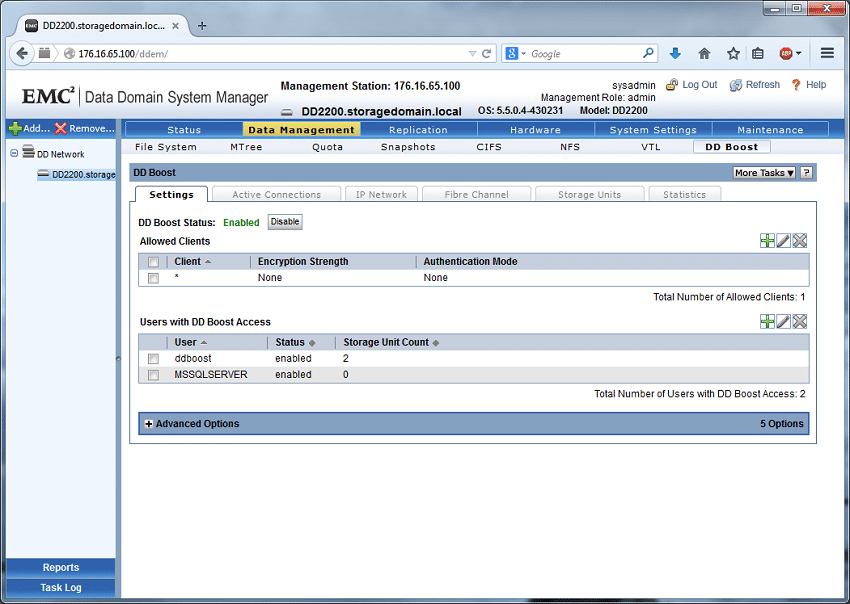Click the Adblock Plus ABP icon
This screenshot has width=850, height=604.
point(786,53)
